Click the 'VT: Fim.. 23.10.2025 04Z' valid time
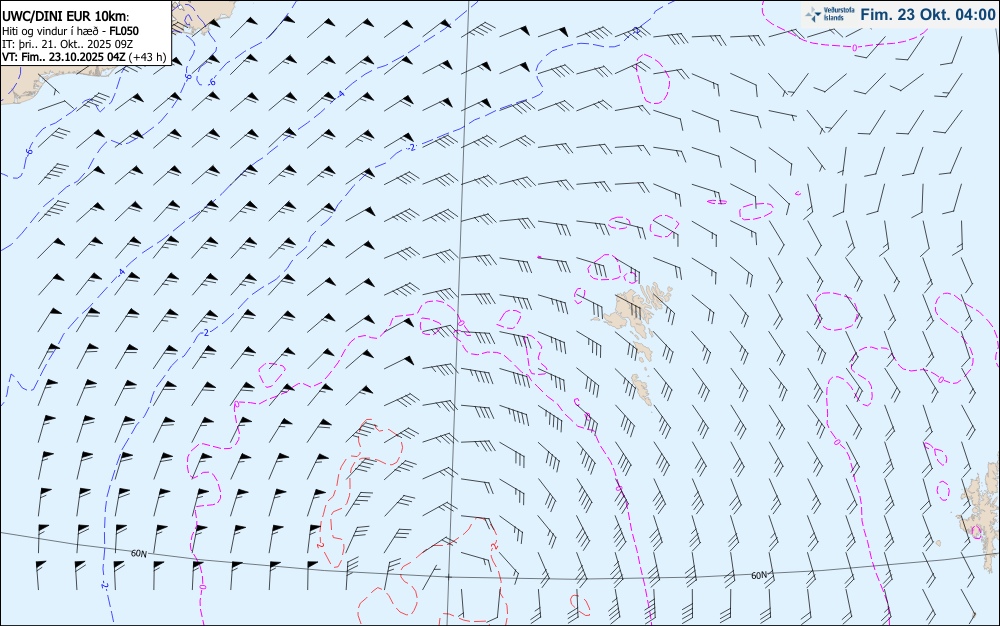 point(64,57)
